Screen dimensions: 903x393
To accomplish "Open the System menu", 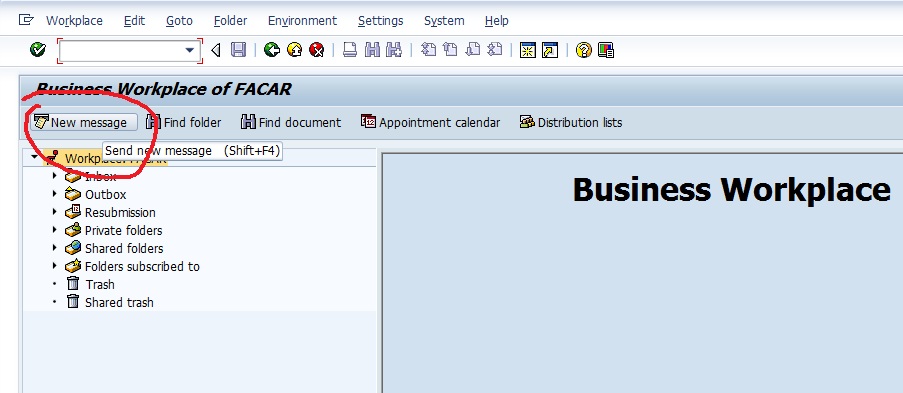I will pos(444,21).
